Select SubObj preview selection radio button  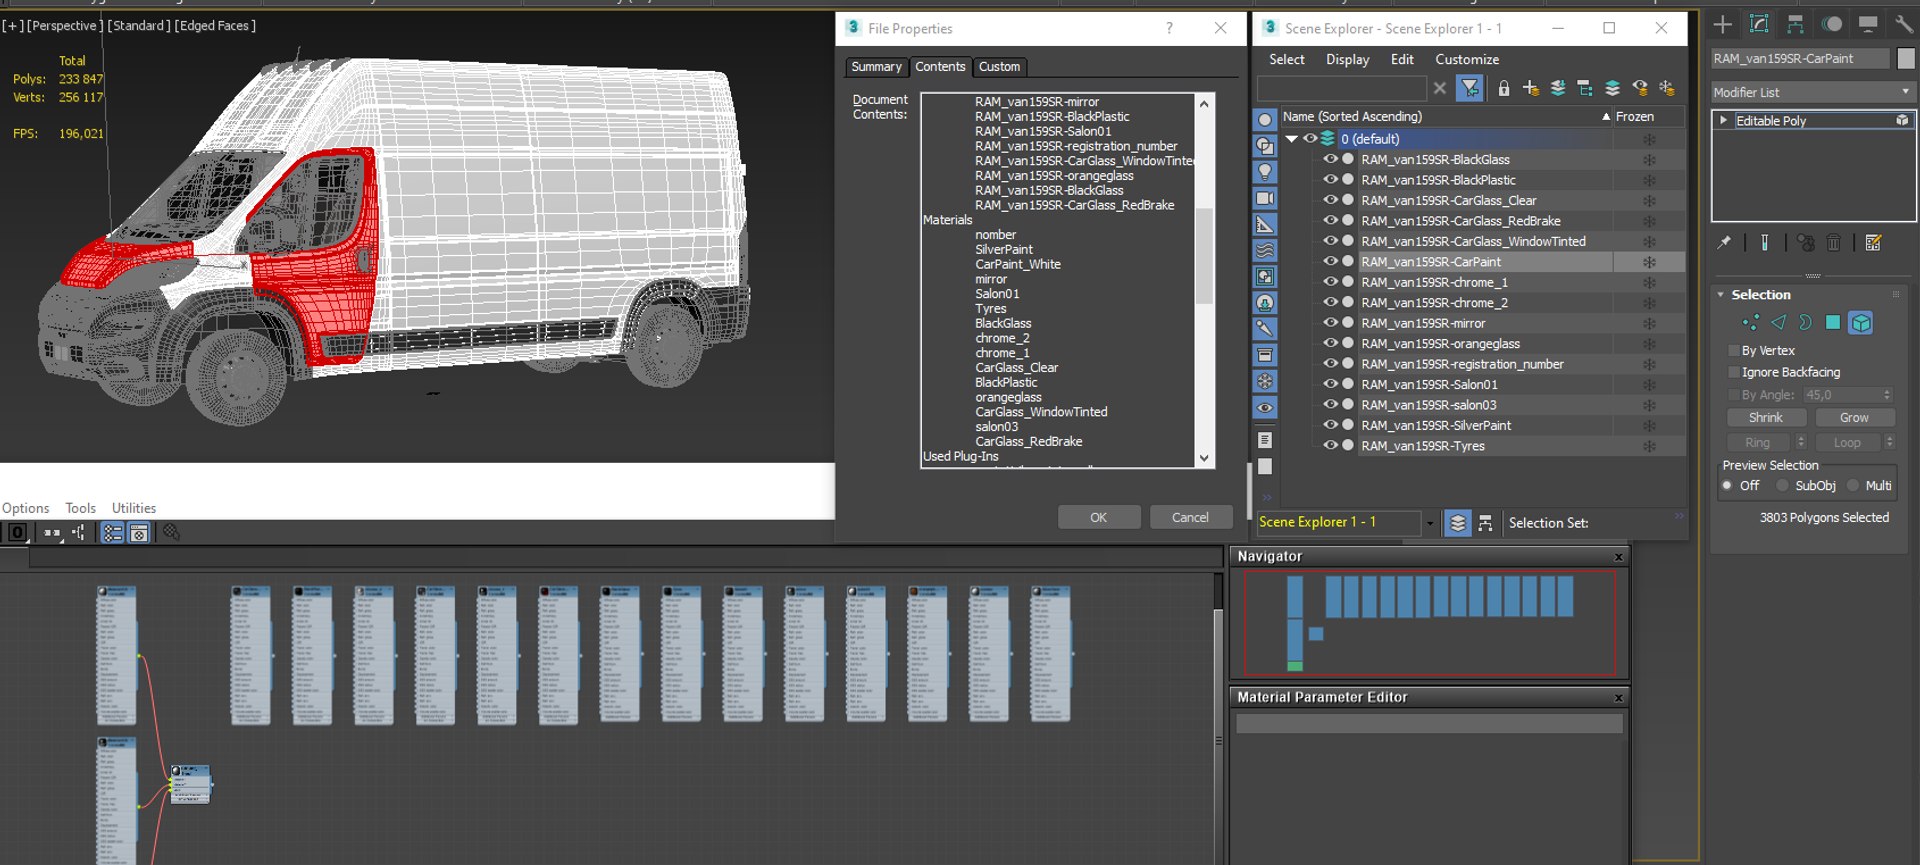coord(1782,486)
